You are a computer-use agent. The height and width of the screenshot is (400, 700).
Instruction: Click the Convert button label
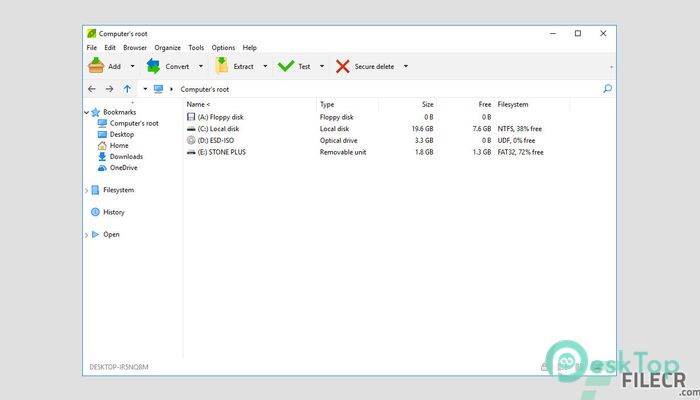tap(177, 67)
